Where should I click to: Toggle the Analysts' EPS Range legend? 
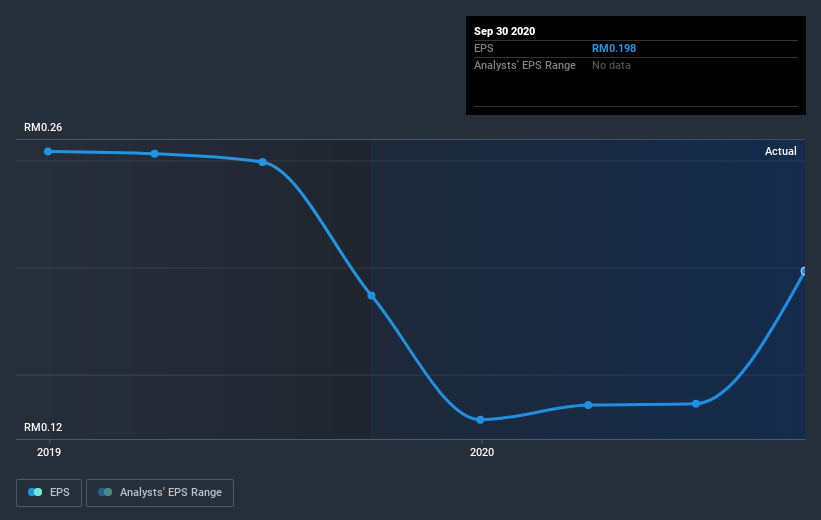tap(160, 492)
